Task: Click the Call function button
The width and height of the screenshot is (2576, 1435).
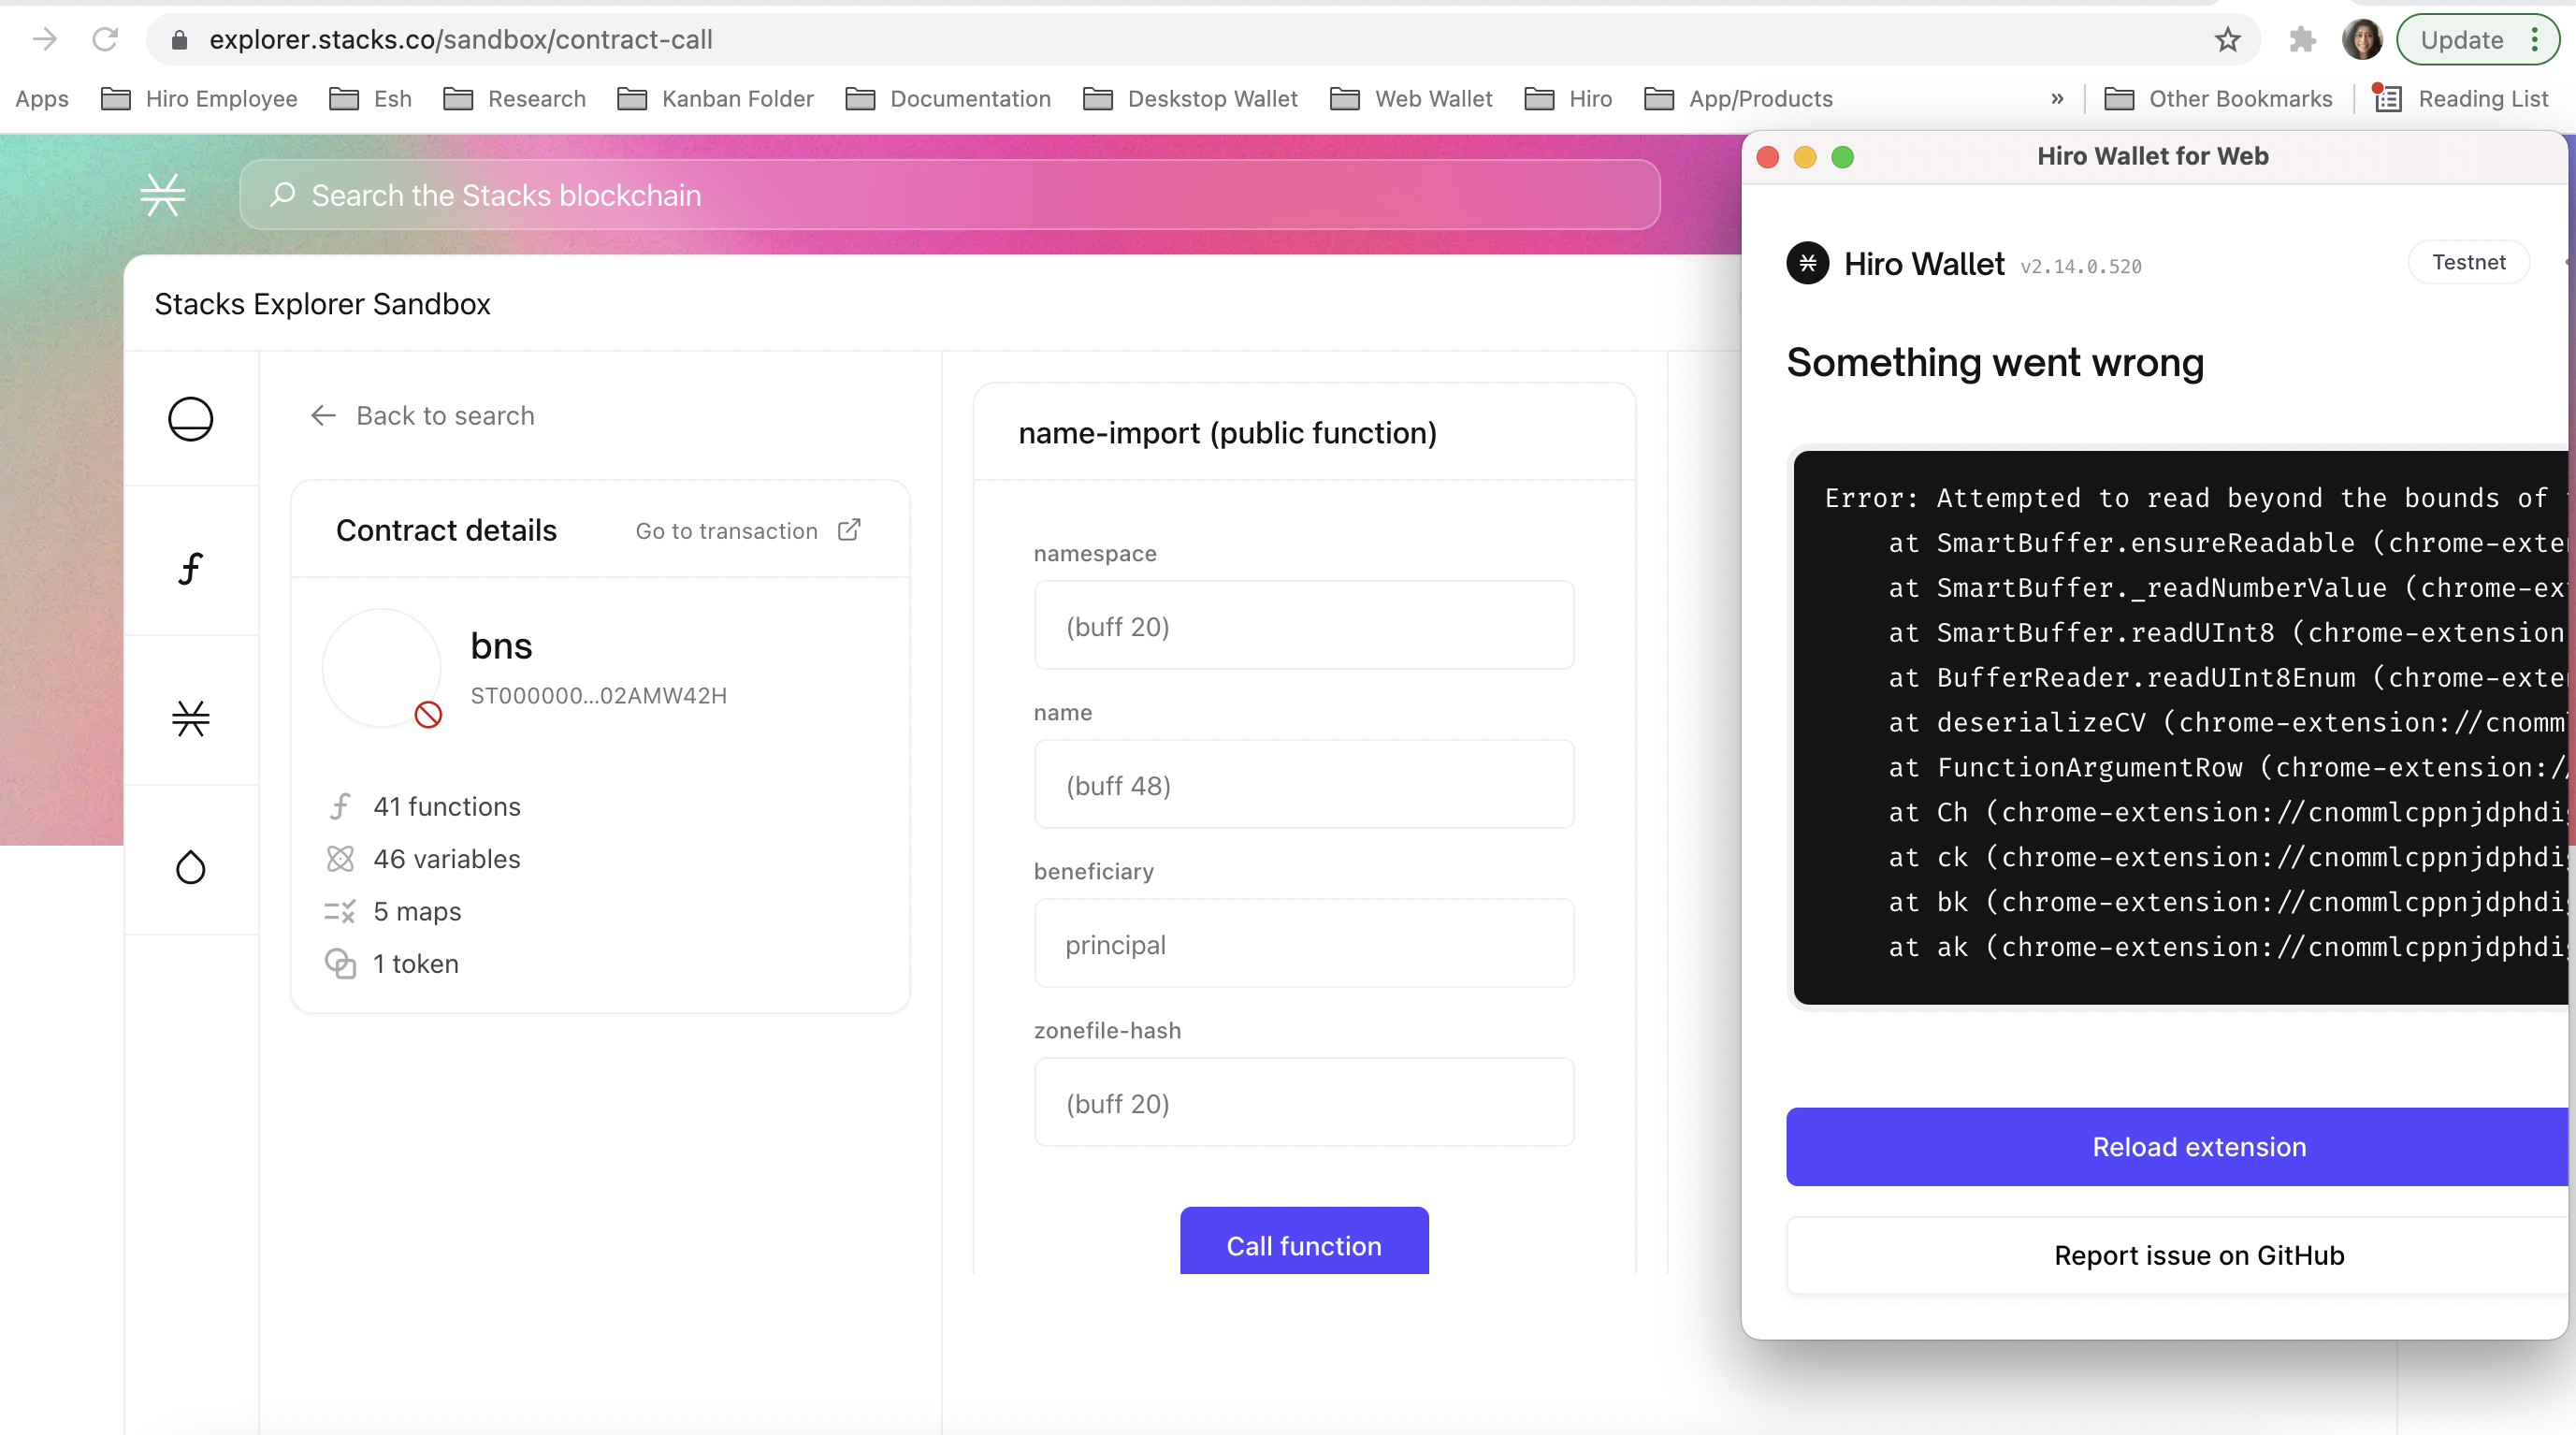Action: tap(1304, 1242)
